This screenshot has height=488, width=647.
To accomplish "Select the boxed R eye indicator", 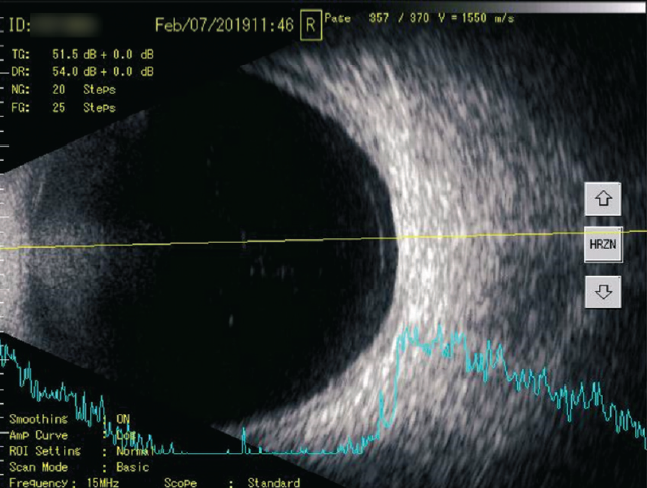I will pyautogui.click(x=310, y=25).
